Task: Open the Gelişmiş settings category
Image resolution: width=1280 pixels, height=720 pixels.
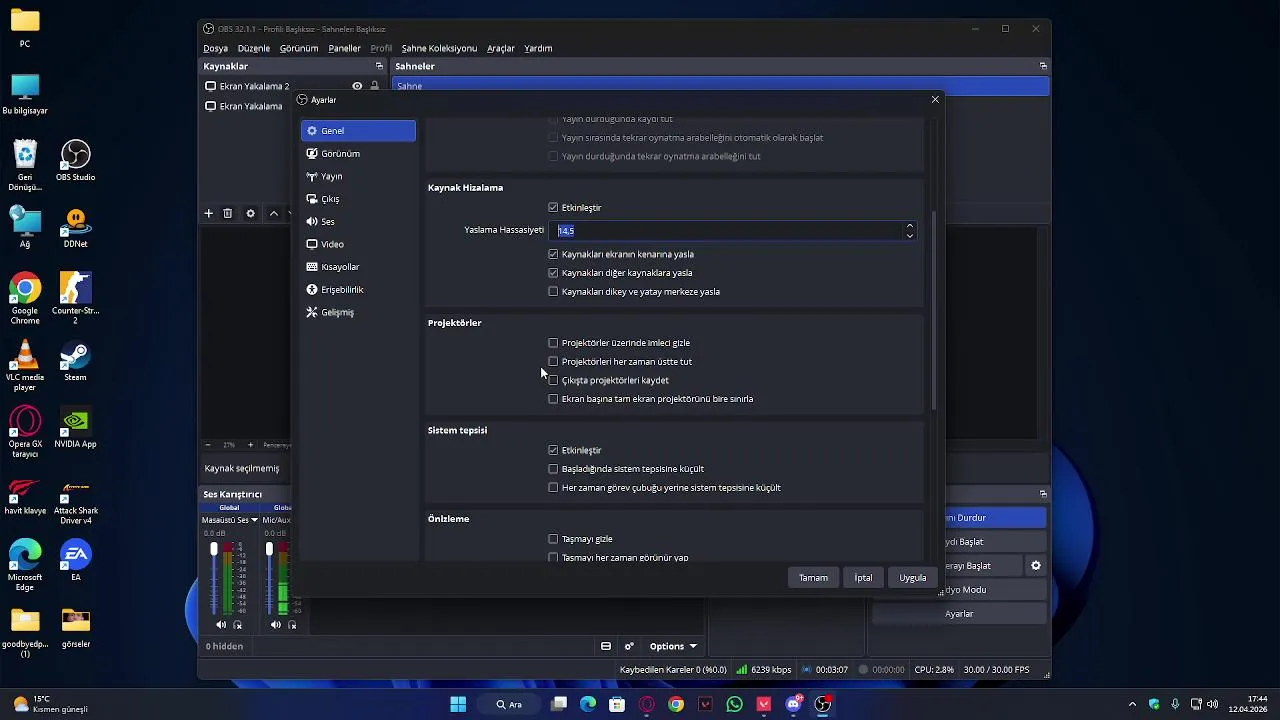Action: coord(358,312)
